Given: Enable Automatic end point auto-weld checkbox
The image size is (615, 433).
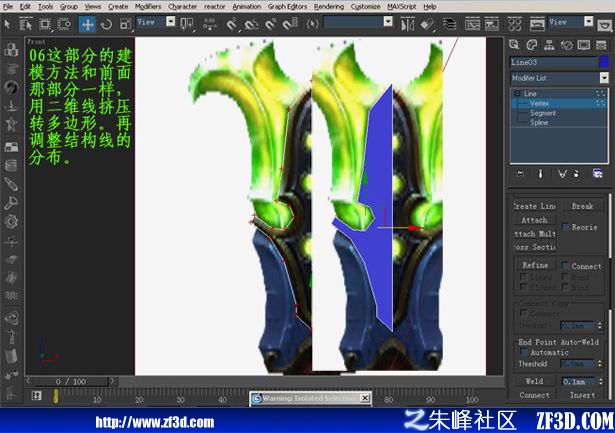Looking at the screenshot, I should pos(524,352).
